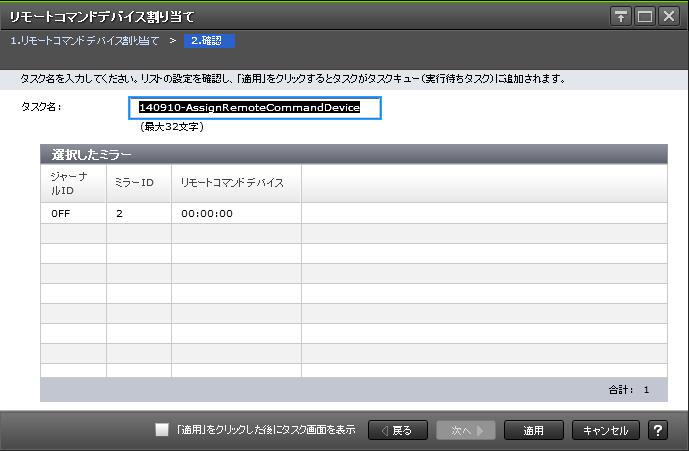The height and width of the screenshot is (451, 689).
Task: Click the 合計: 1 total count
Action: point(629,389)
